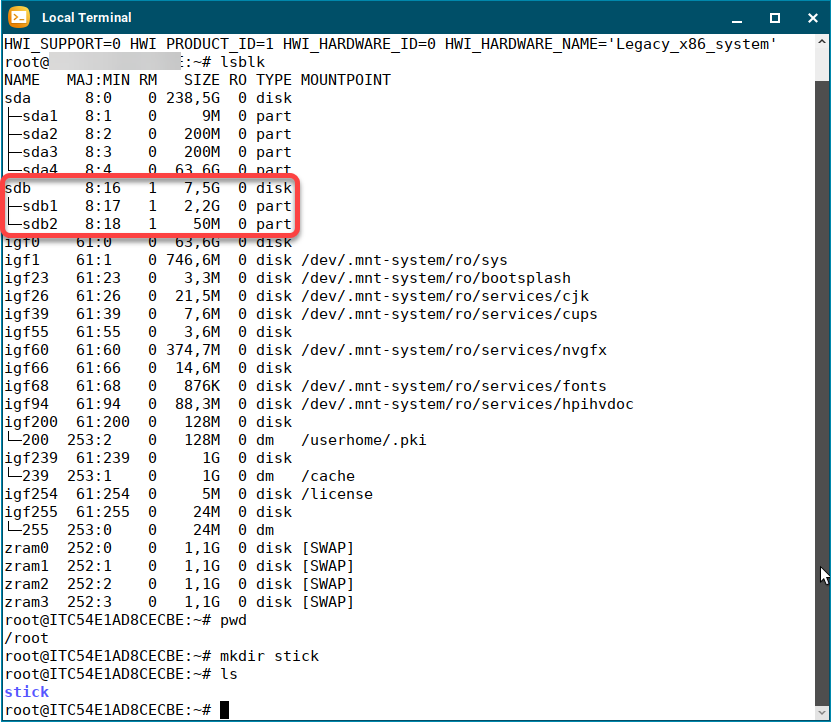Click the 'mkdir stick' command text
This screenshot has height=722, width=831.
pyautogui.click(x=269, y=656)
